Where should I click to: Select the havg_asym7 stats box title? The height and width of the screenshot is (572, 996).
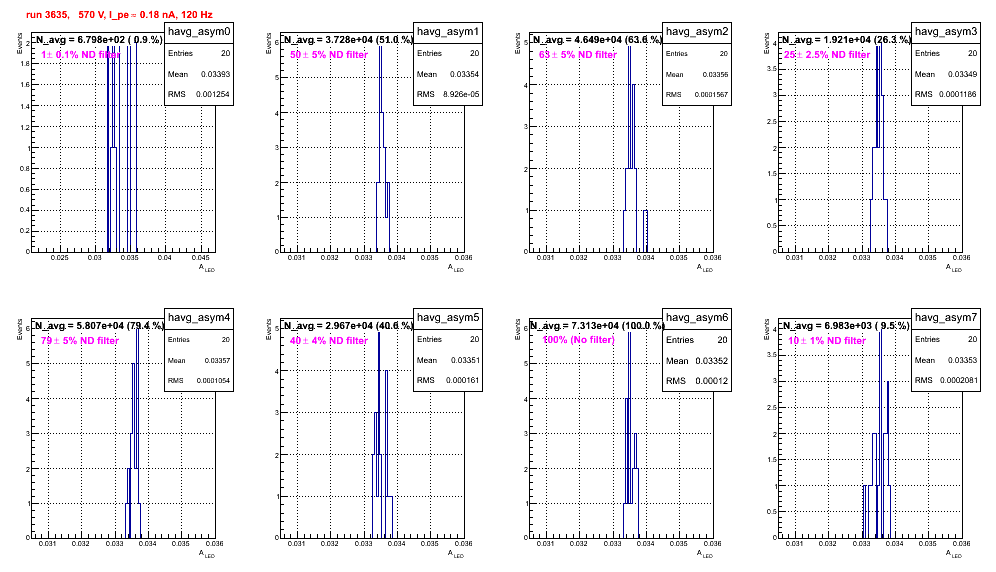pos(946,318)
